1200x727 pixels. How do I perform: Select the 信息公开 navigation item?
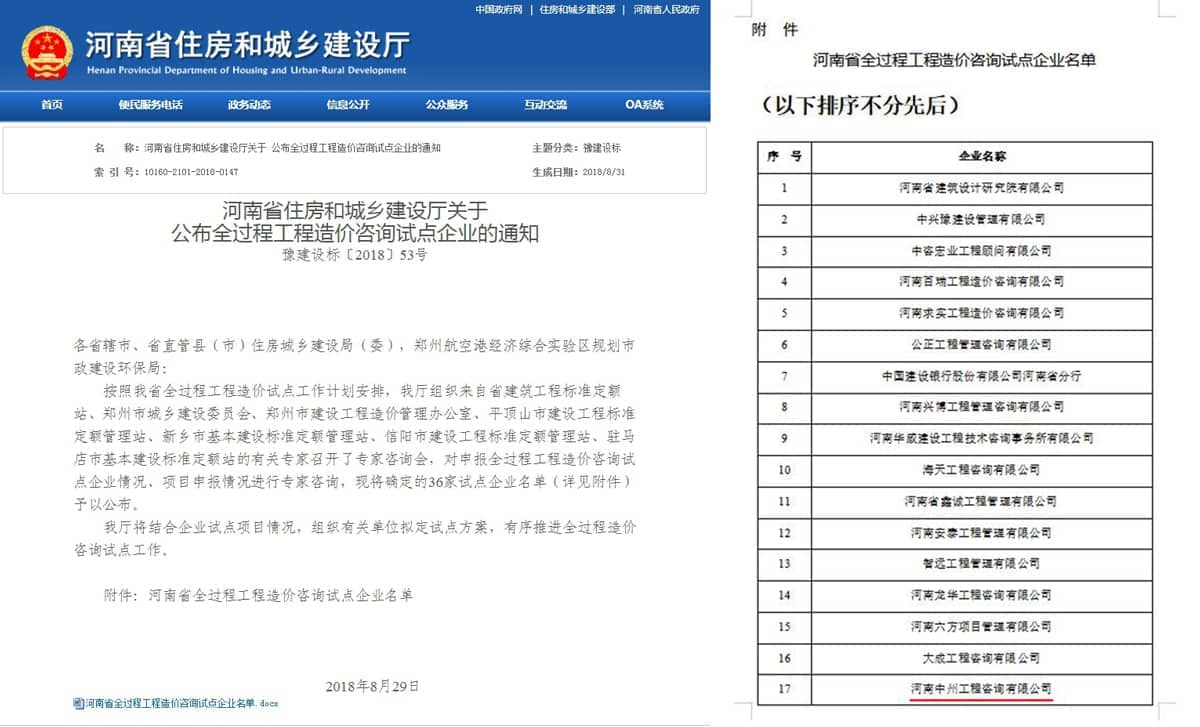[348, 105]
